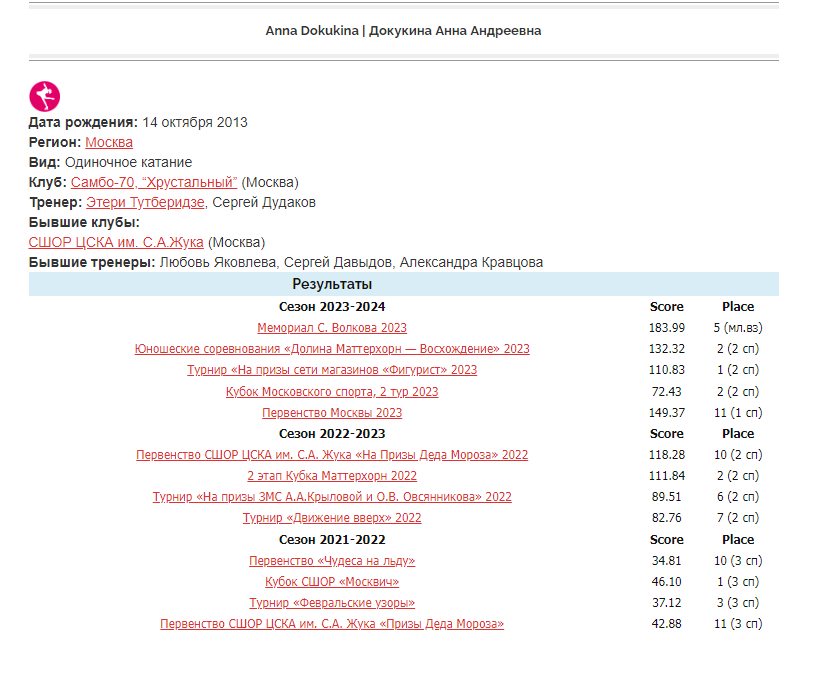The height and width of the screenshot is (678, 822).
Task: Open Первенство Москвы 2023 link
Action: click(x=332, y=413)
